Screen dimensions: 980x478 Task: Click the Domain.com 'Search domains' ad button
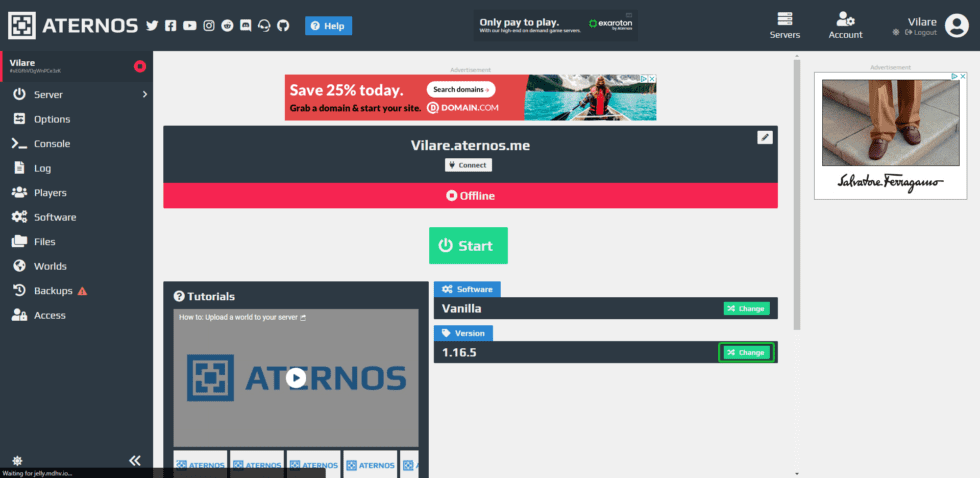coord(461,89)
